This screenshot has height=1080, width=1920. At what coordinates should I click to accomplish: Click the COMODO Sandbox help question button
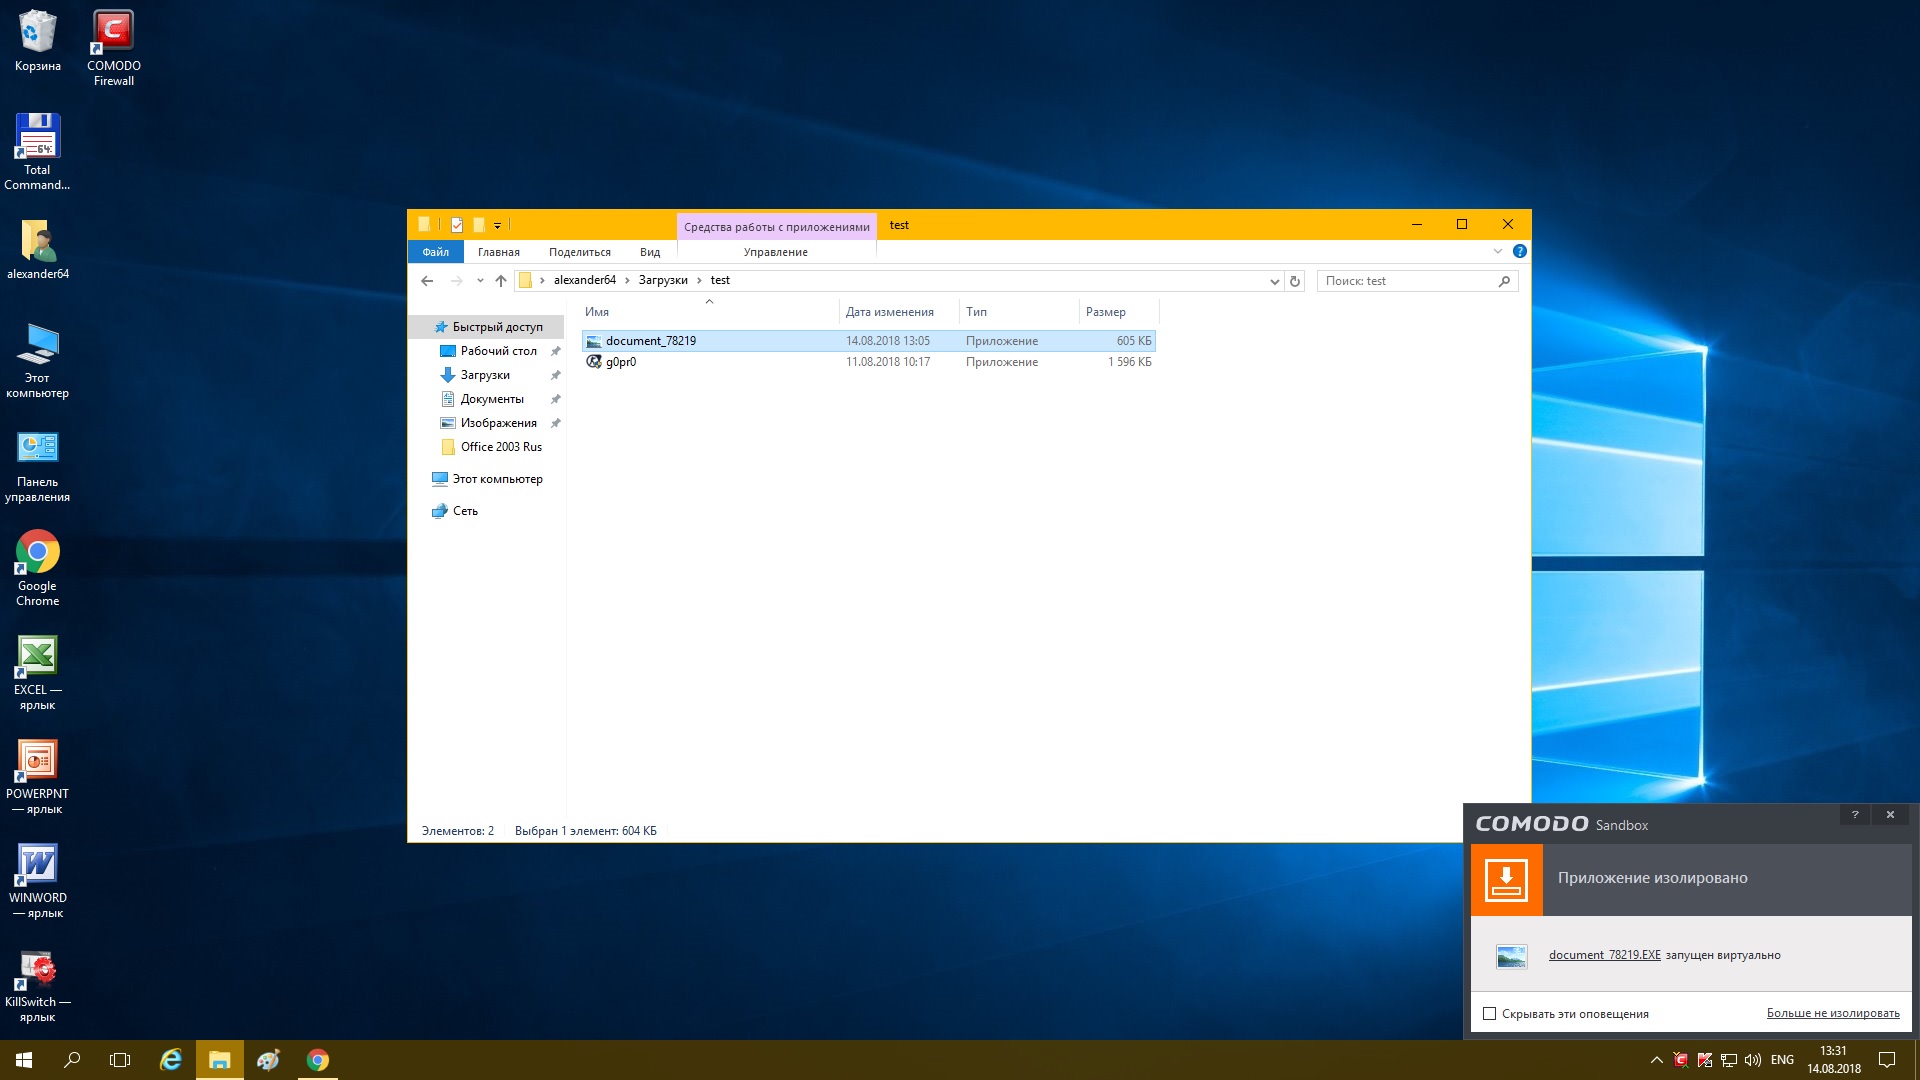click(1854, 815)
